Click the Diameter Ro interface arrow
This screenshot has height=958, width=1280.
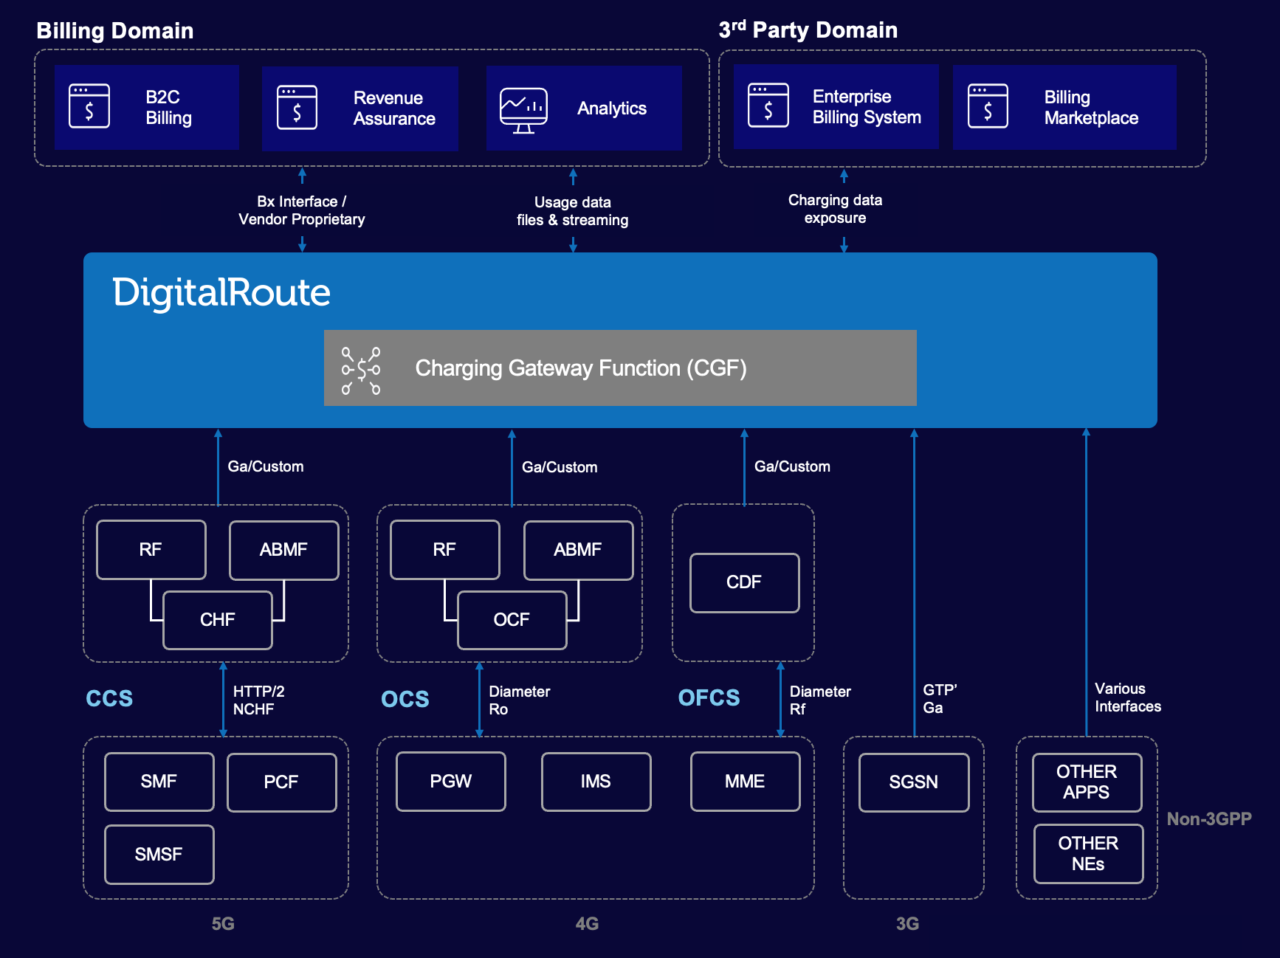[478, 698]
